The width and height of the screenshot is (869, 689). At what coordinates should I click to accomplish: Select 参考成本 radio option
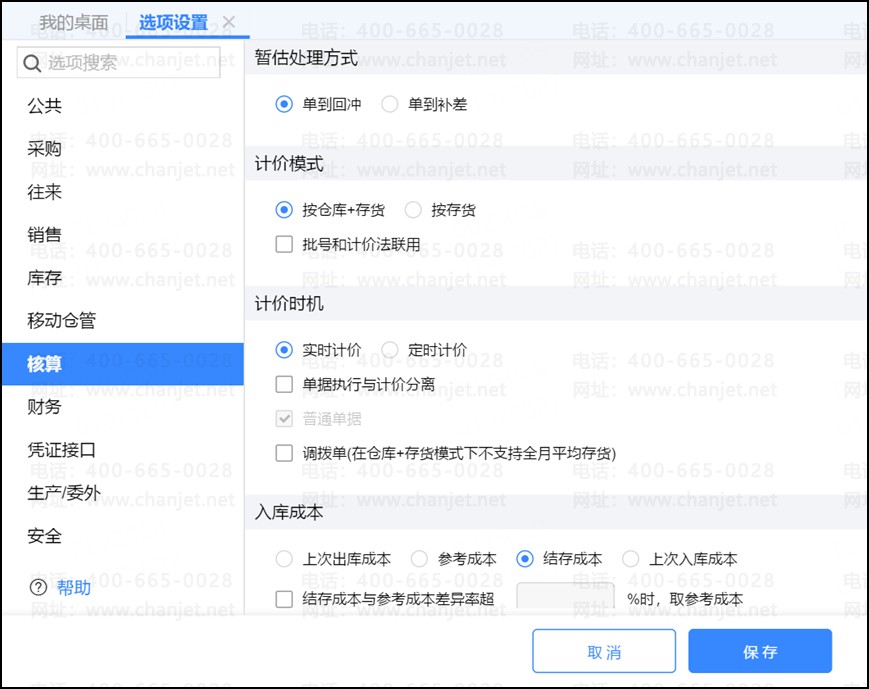pos(419,559)
